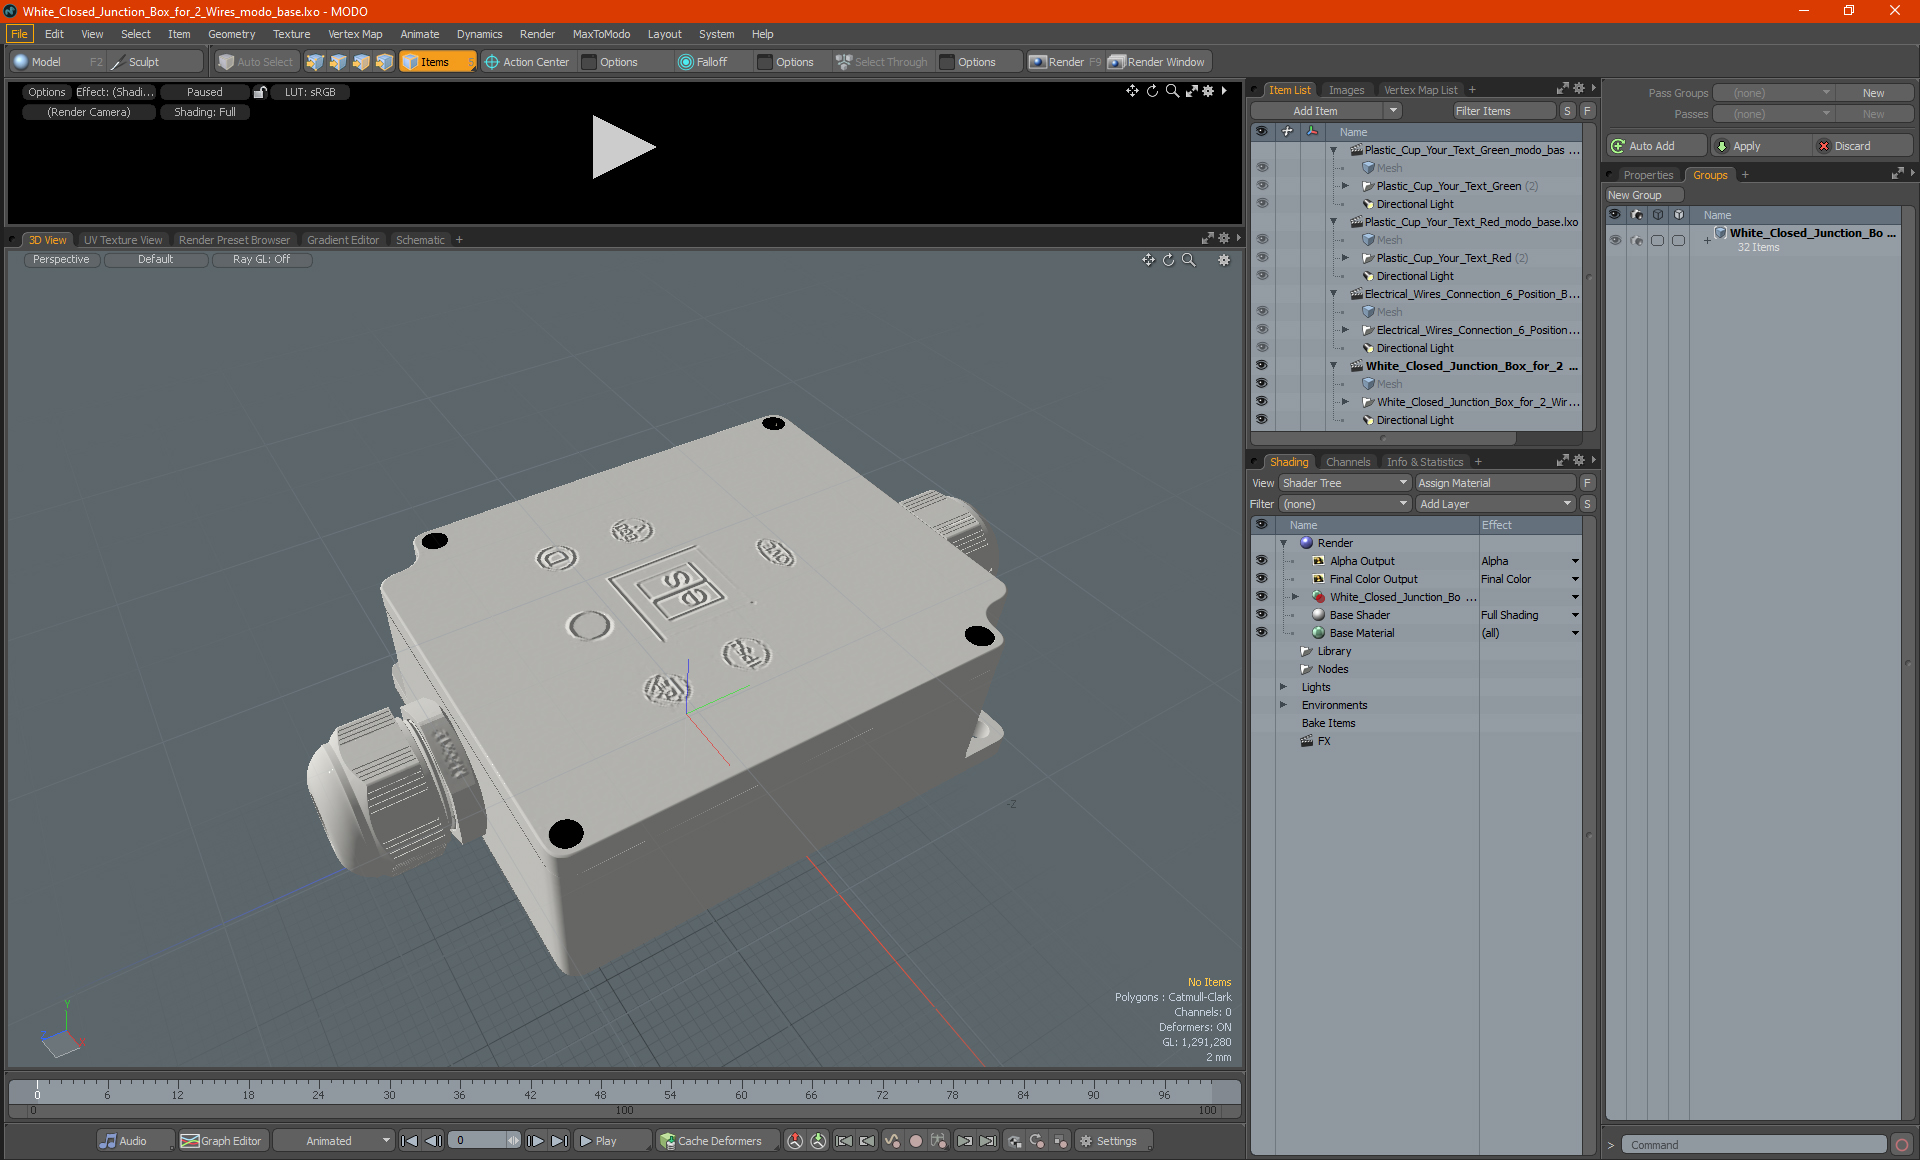Open Shader Tree view dropdown
Viewport: 1920px width, 1160px height.
1344,483
